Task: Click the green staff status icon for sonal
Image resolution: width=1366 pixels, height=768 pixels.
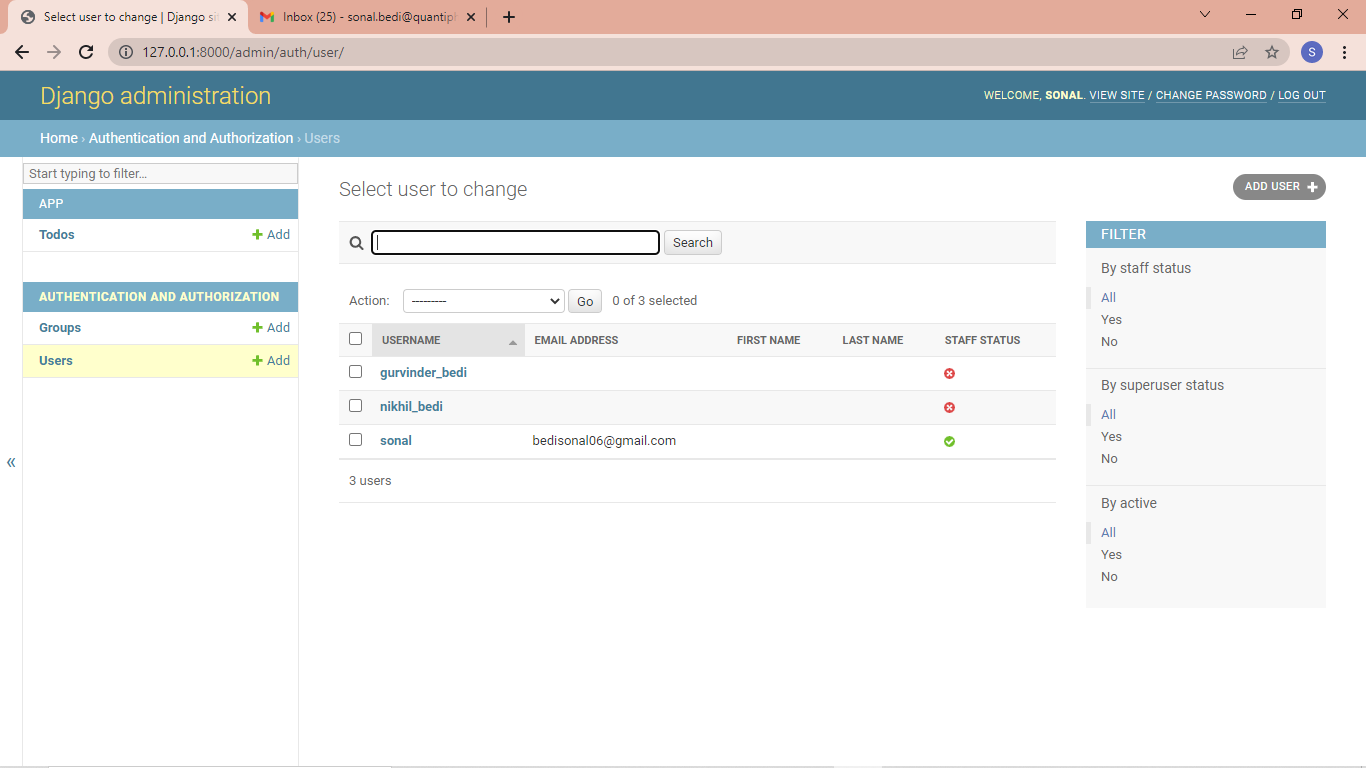Action: coord(949,441)
